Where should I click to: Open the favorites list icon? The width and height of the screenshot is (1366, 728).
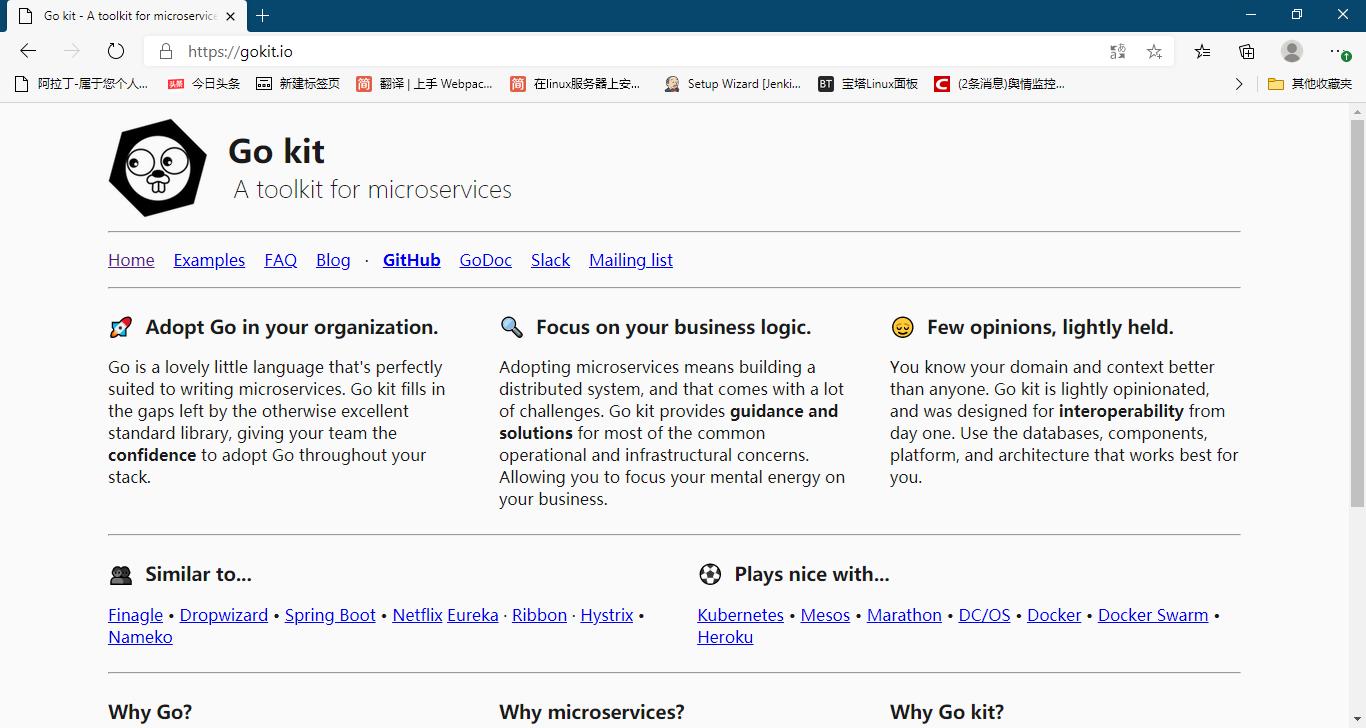click(x=1202, y=51)
